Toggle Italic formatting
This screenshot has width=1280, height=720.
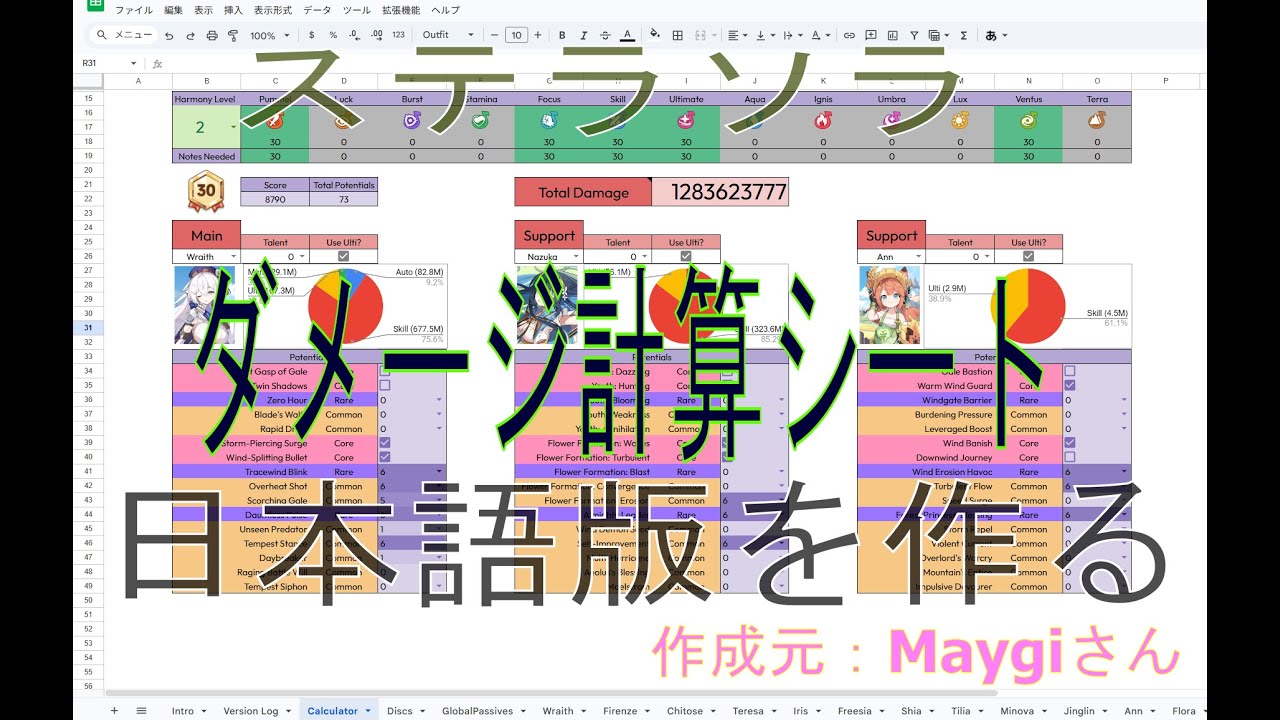click(583, 35)
